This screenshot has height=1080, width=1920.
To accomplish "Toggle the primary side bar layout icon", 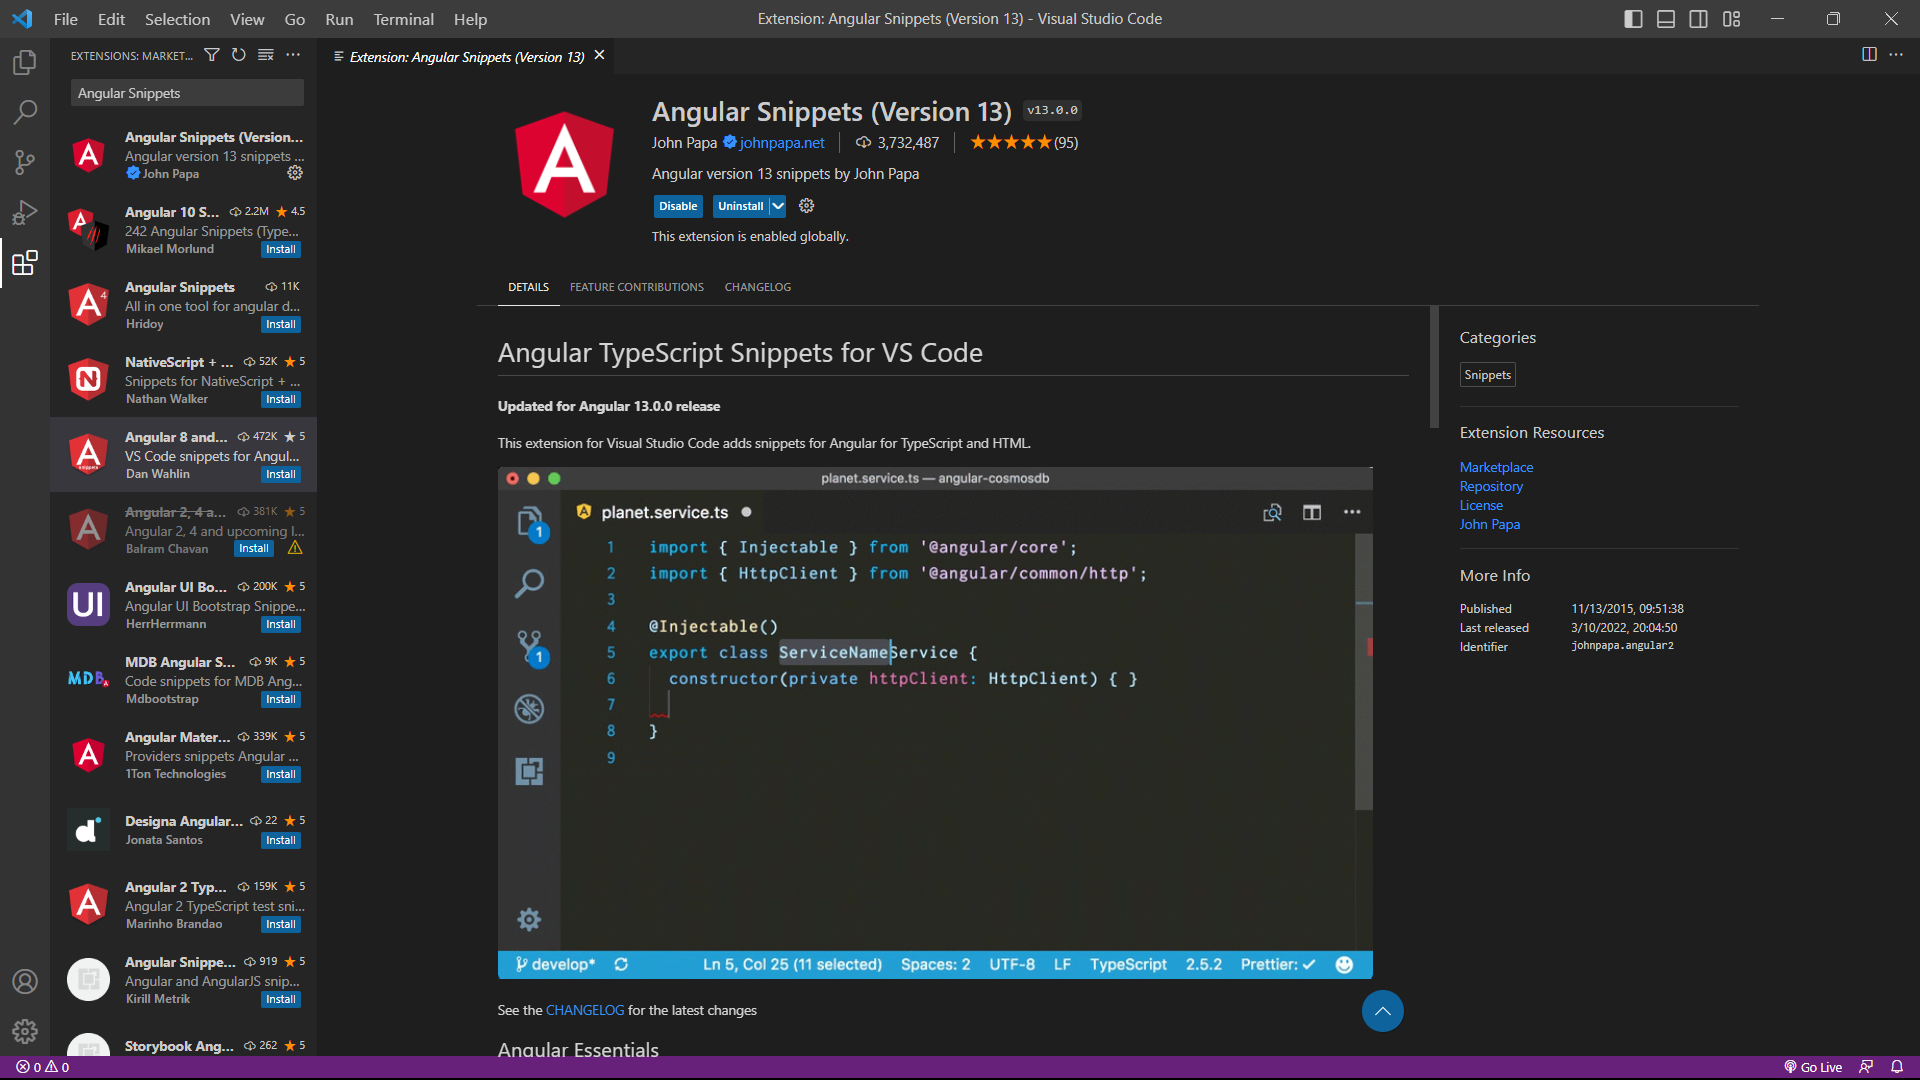I will [1633, 19].
